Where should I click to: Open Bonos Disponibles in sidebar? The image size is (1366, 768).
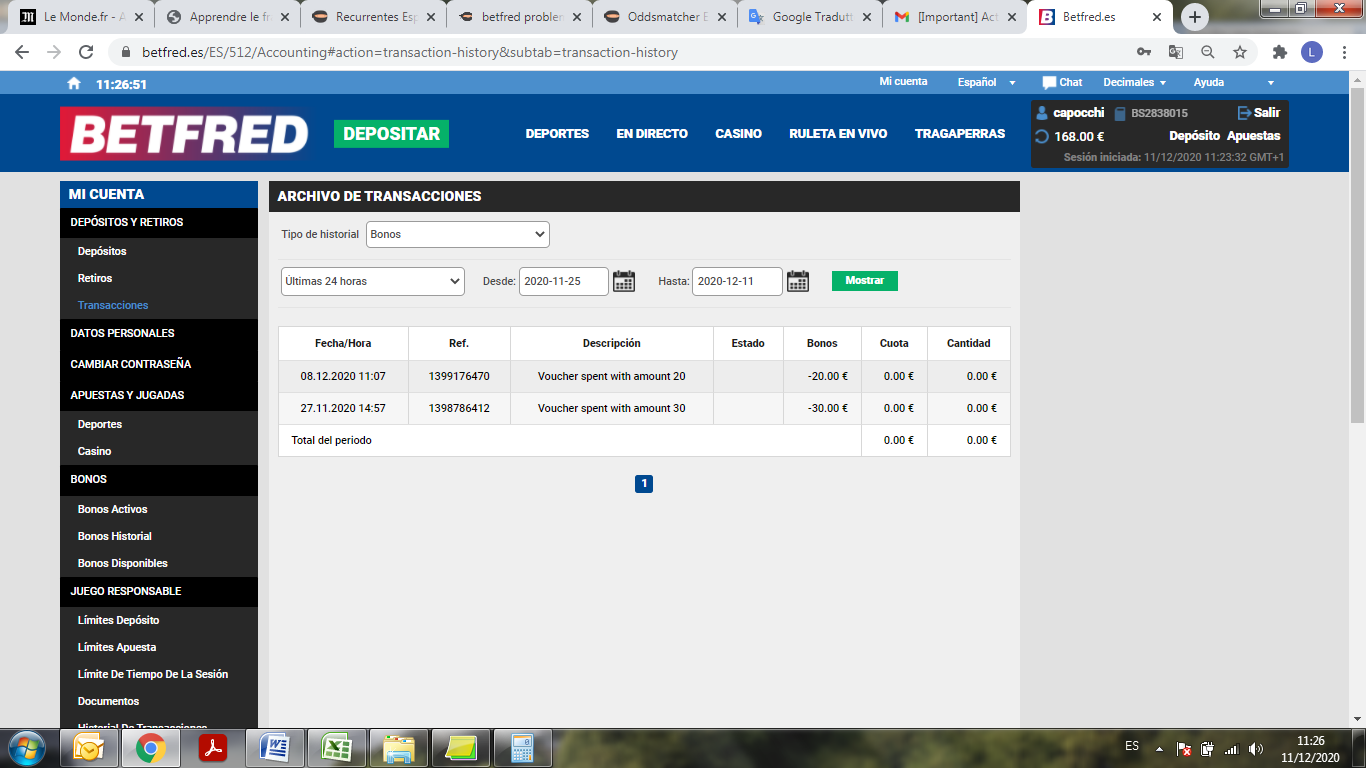tap(123, 563)
